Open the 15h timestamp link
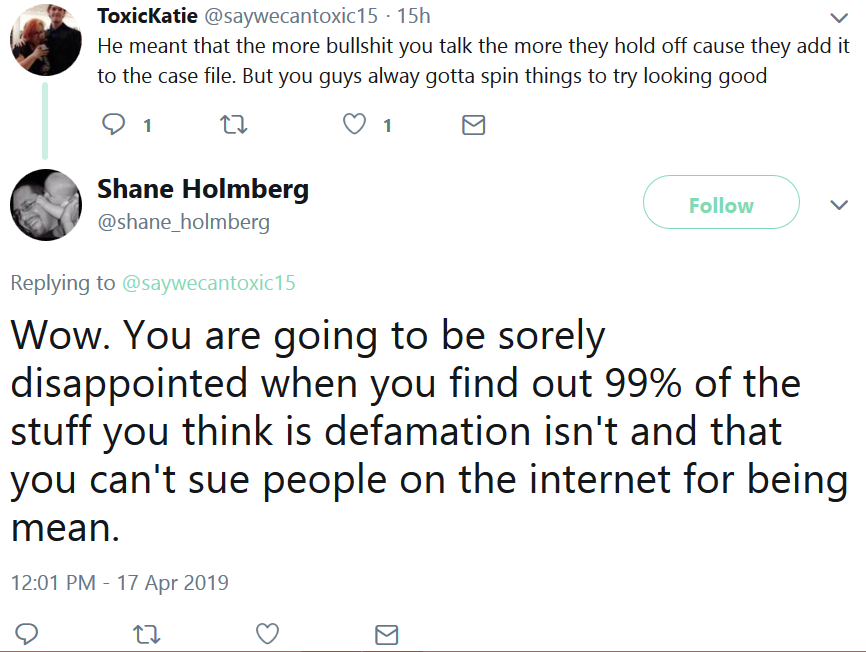The height and width of the screenshot is (652, 866). coord(413,16)
